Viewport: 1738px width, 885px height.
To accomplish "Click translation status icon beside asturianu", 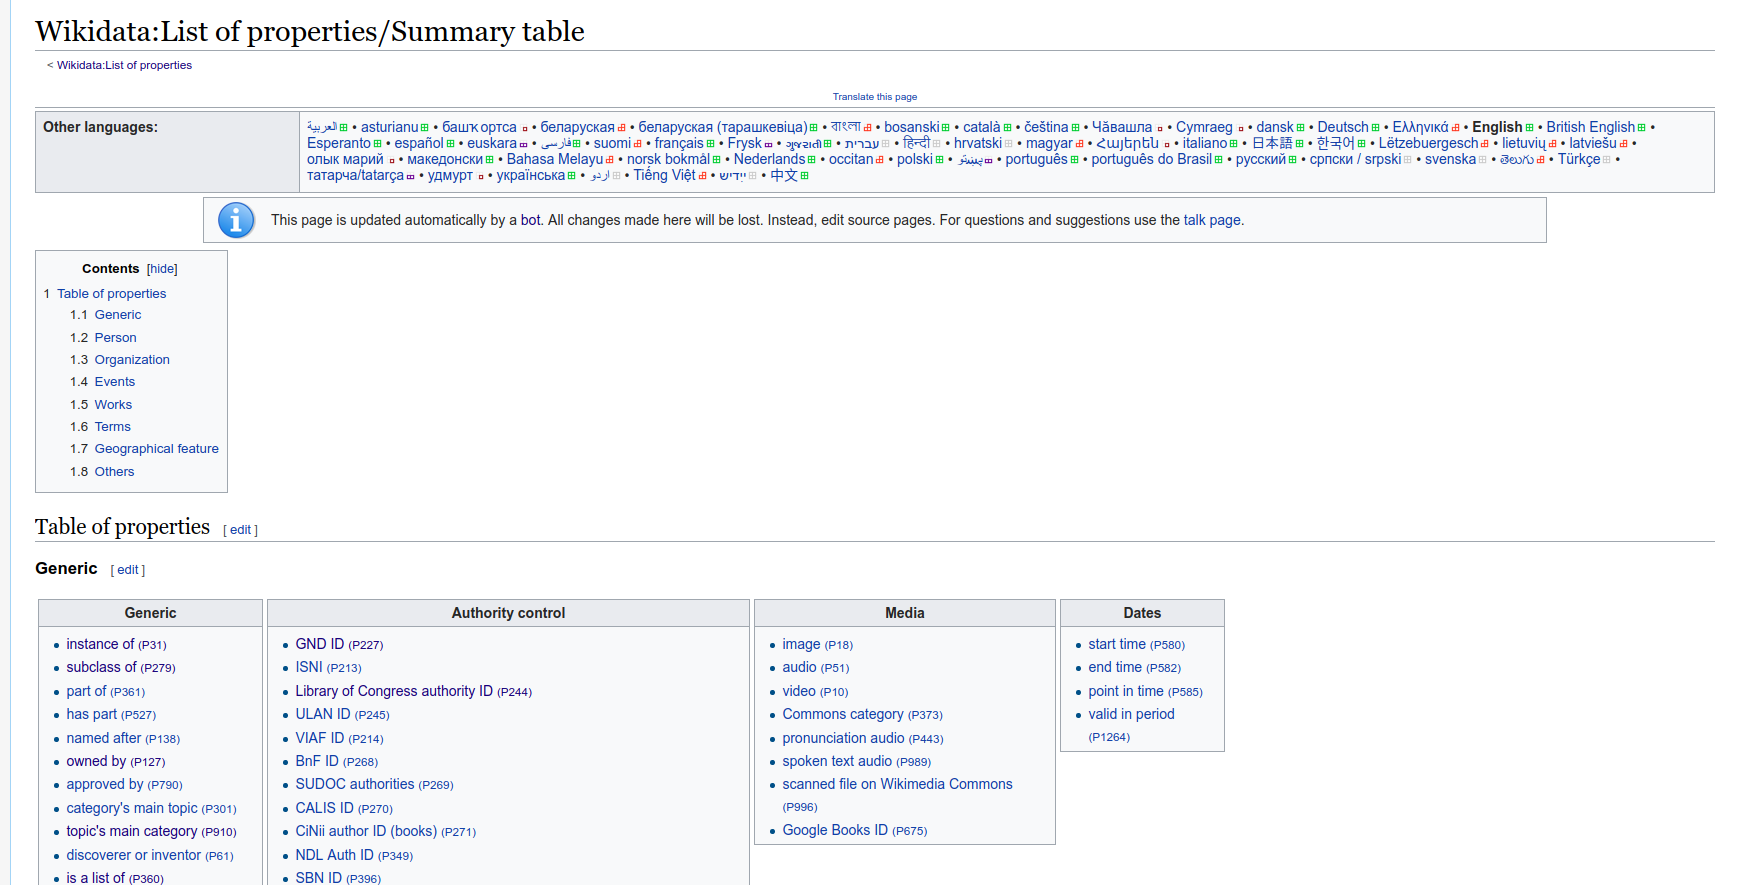I will [x=424, y=128].
